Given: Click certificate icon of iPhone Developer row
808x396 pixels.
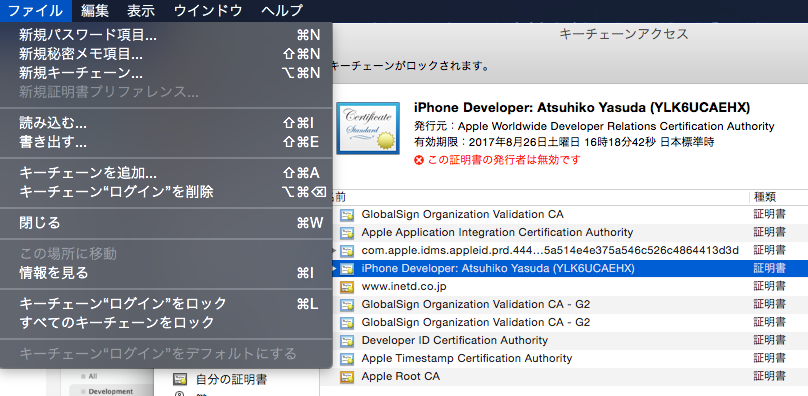Looking at the screenshot, I should click(x=347, y=269).
